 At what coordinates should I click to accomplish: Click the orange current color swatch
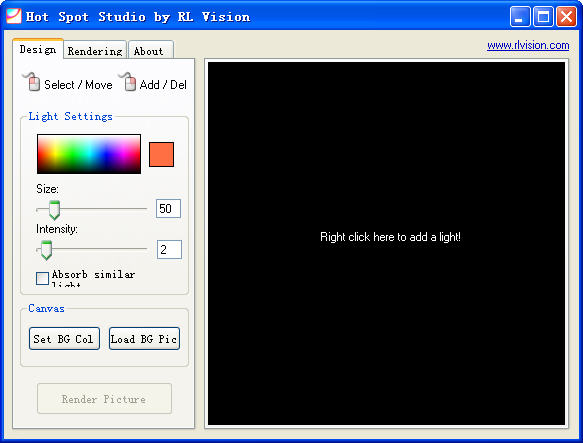[161, 154]
